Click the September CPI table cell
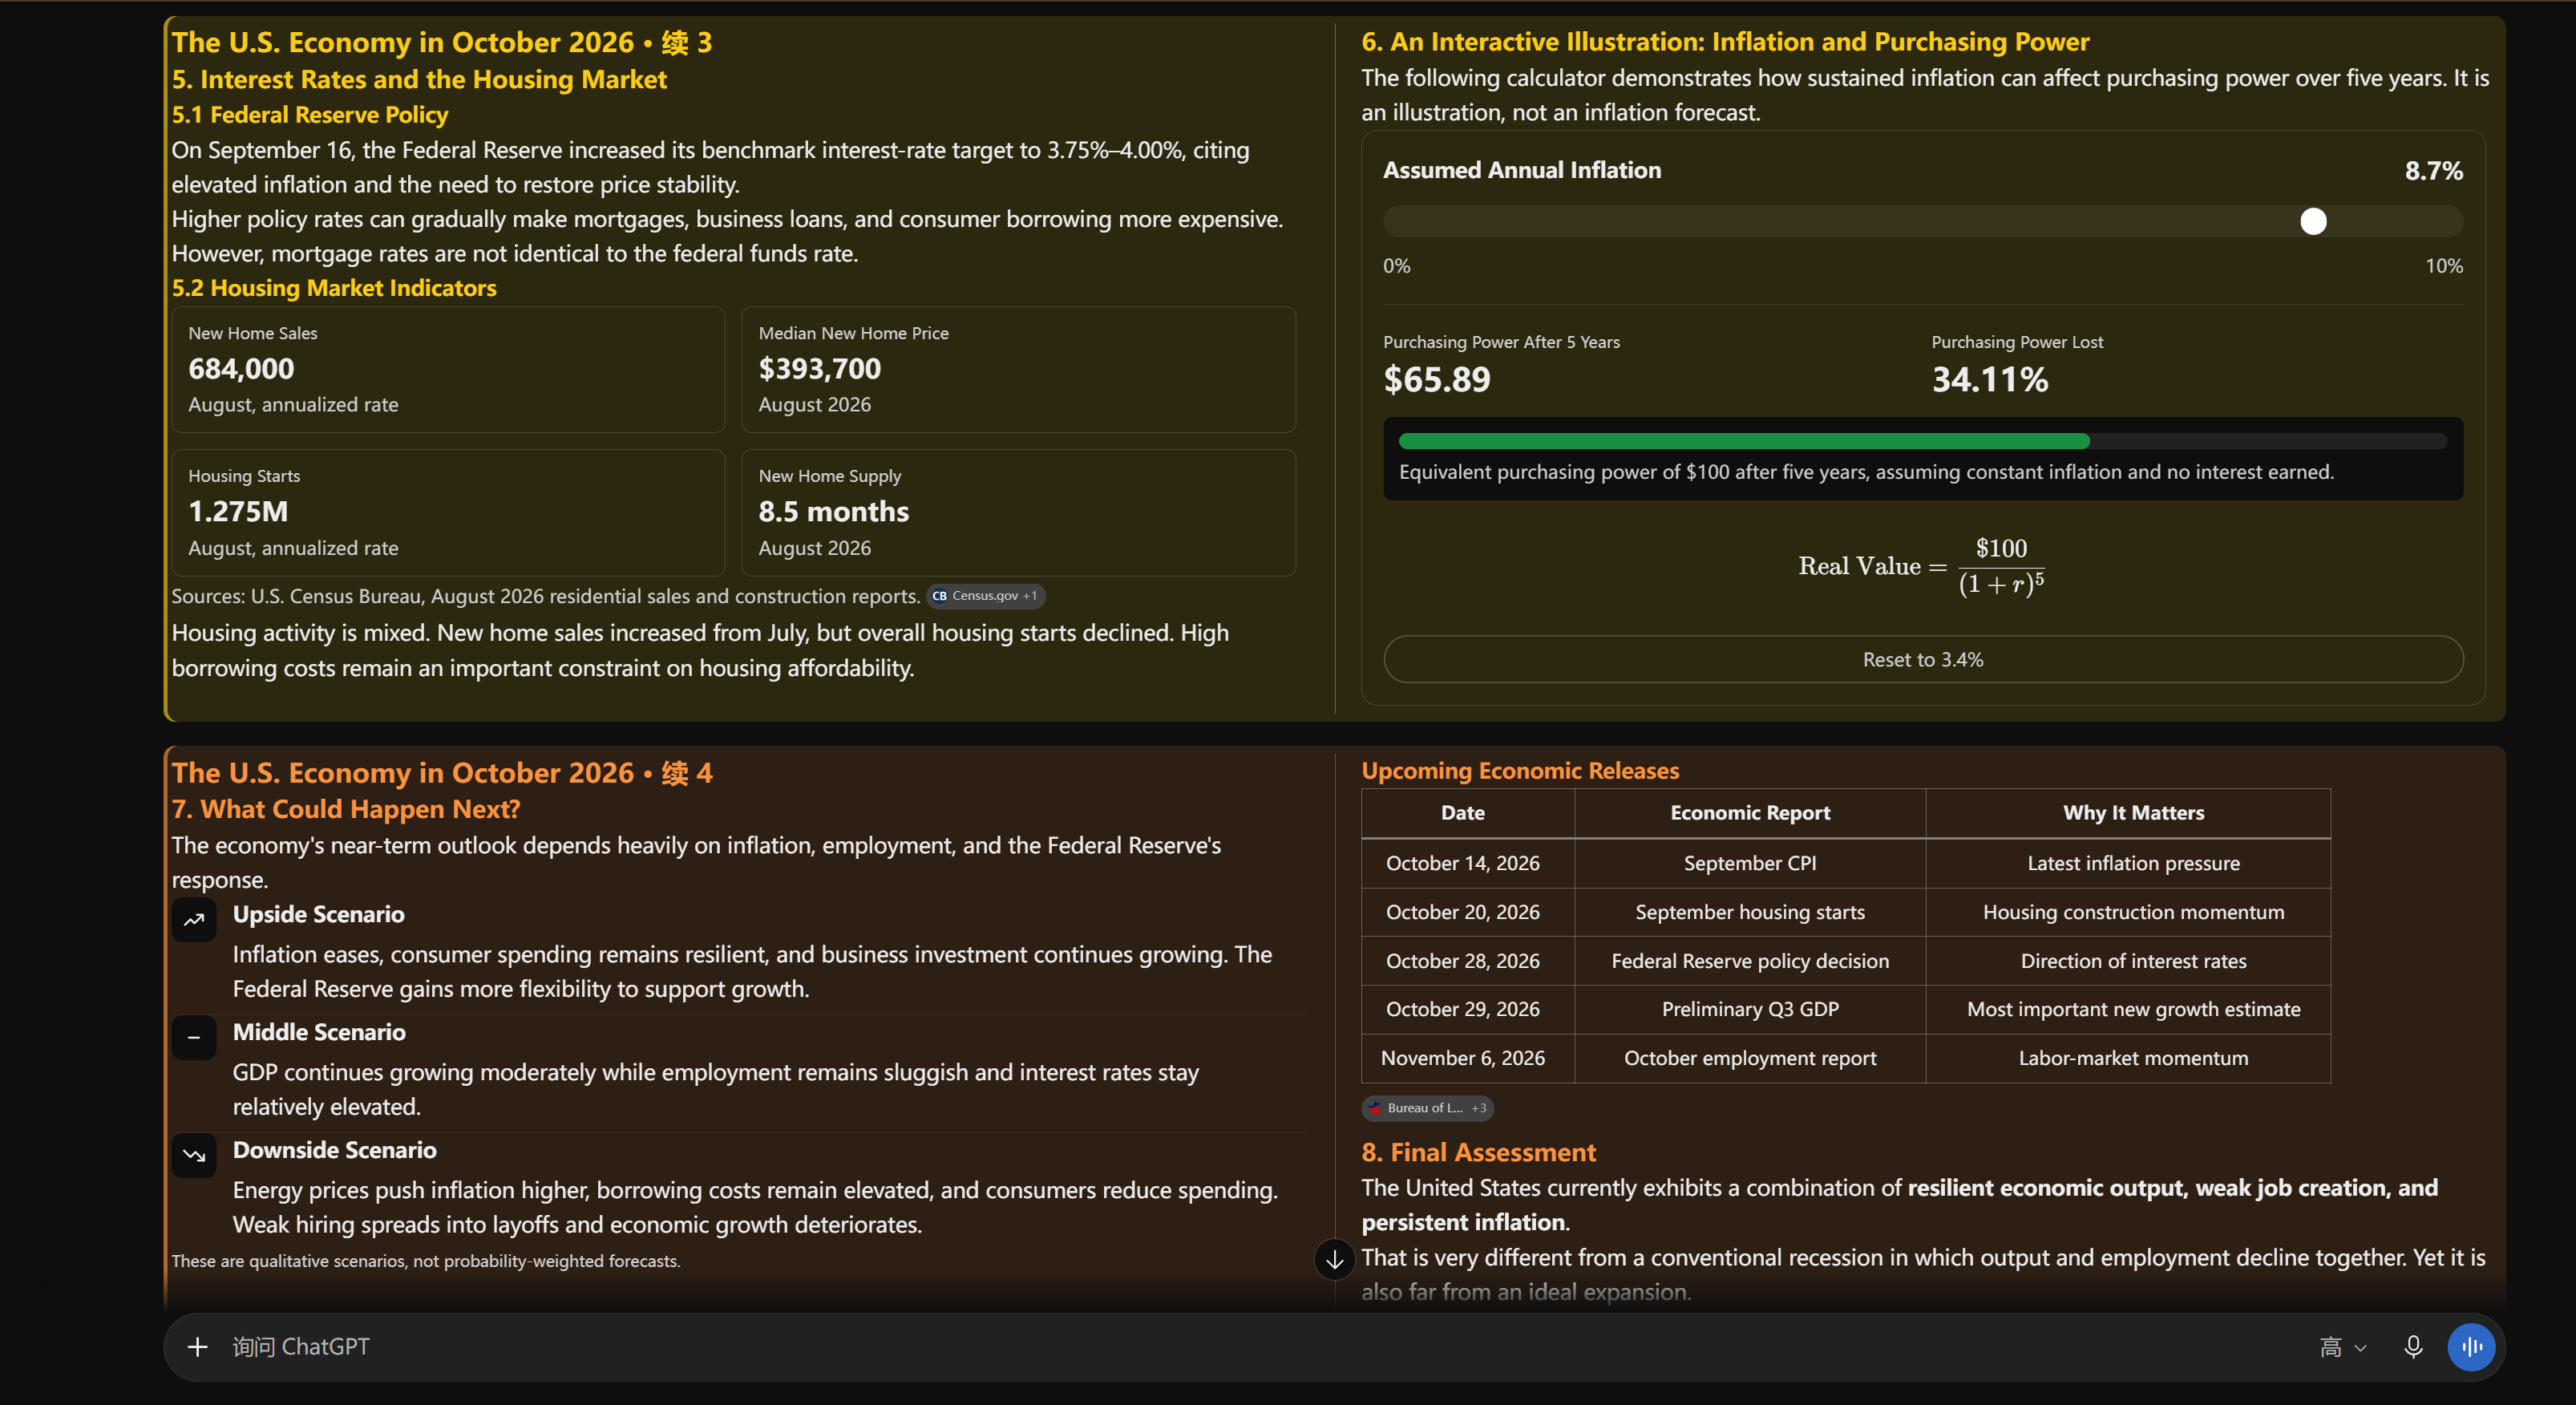Screen dimensions: 2576x1405 (1750, 863)
